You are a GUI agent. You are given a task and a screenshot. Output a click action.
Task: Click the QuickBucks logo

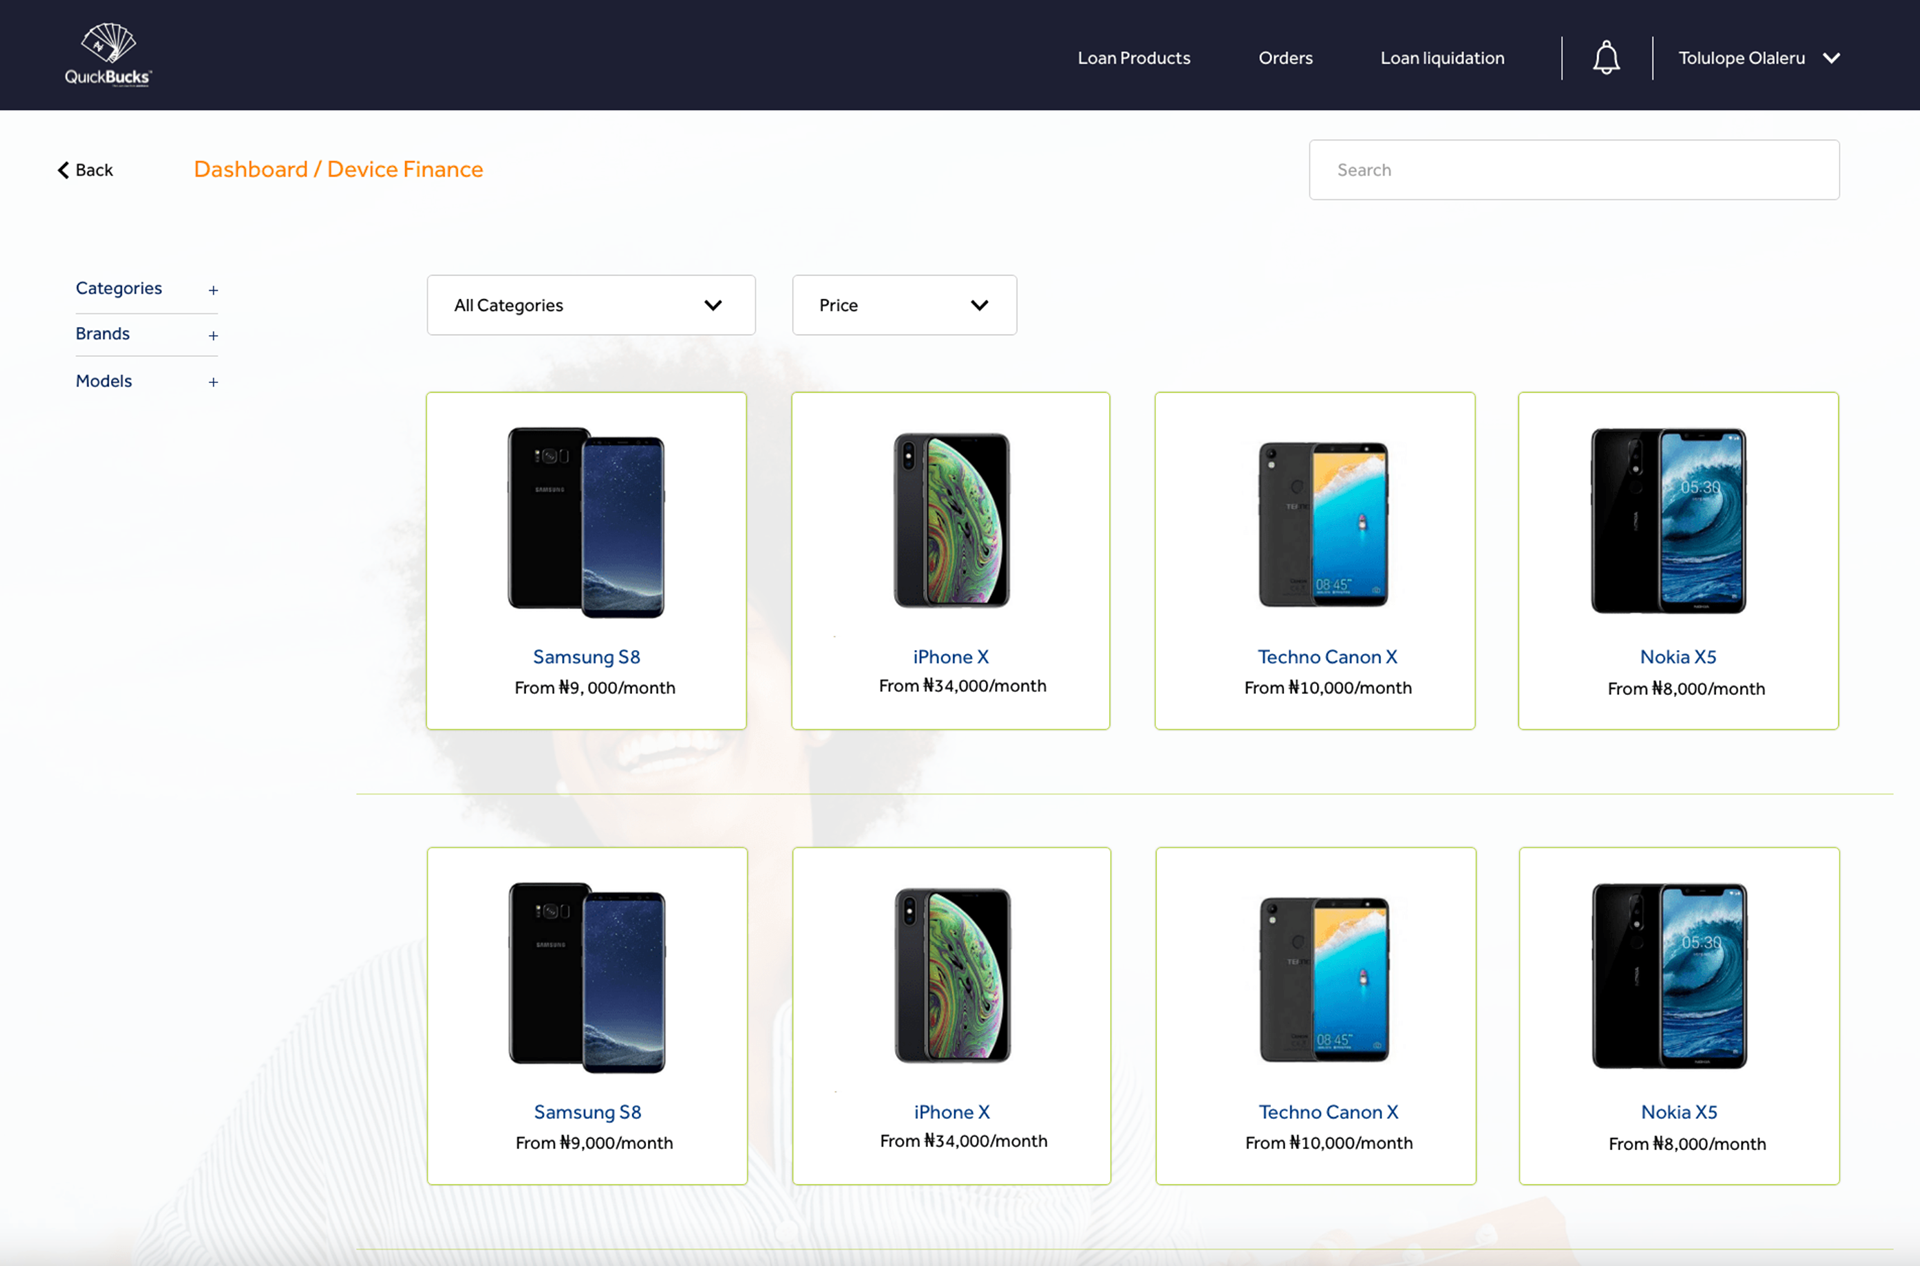coord(108,55)
